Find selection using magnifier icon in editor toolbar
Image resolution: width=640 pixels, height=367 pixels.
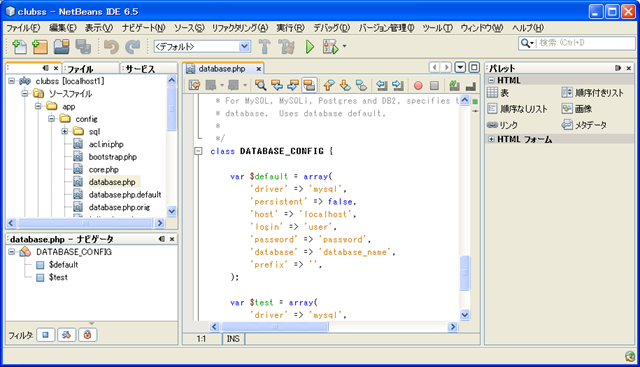[260, 85]
